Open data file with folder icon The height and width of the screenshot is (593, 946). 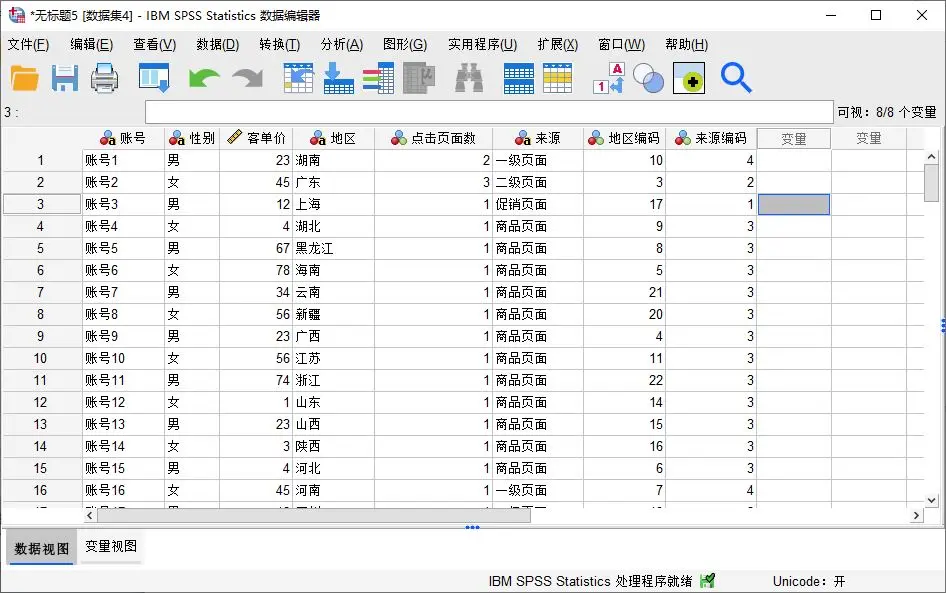click(x=24, y=78)
